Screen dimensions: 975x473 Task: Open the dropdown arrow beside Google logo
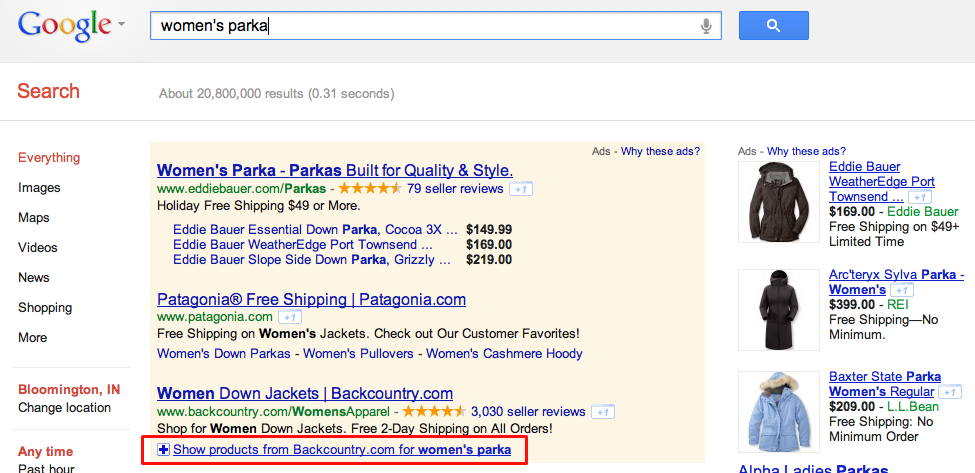tap(121, 24)
